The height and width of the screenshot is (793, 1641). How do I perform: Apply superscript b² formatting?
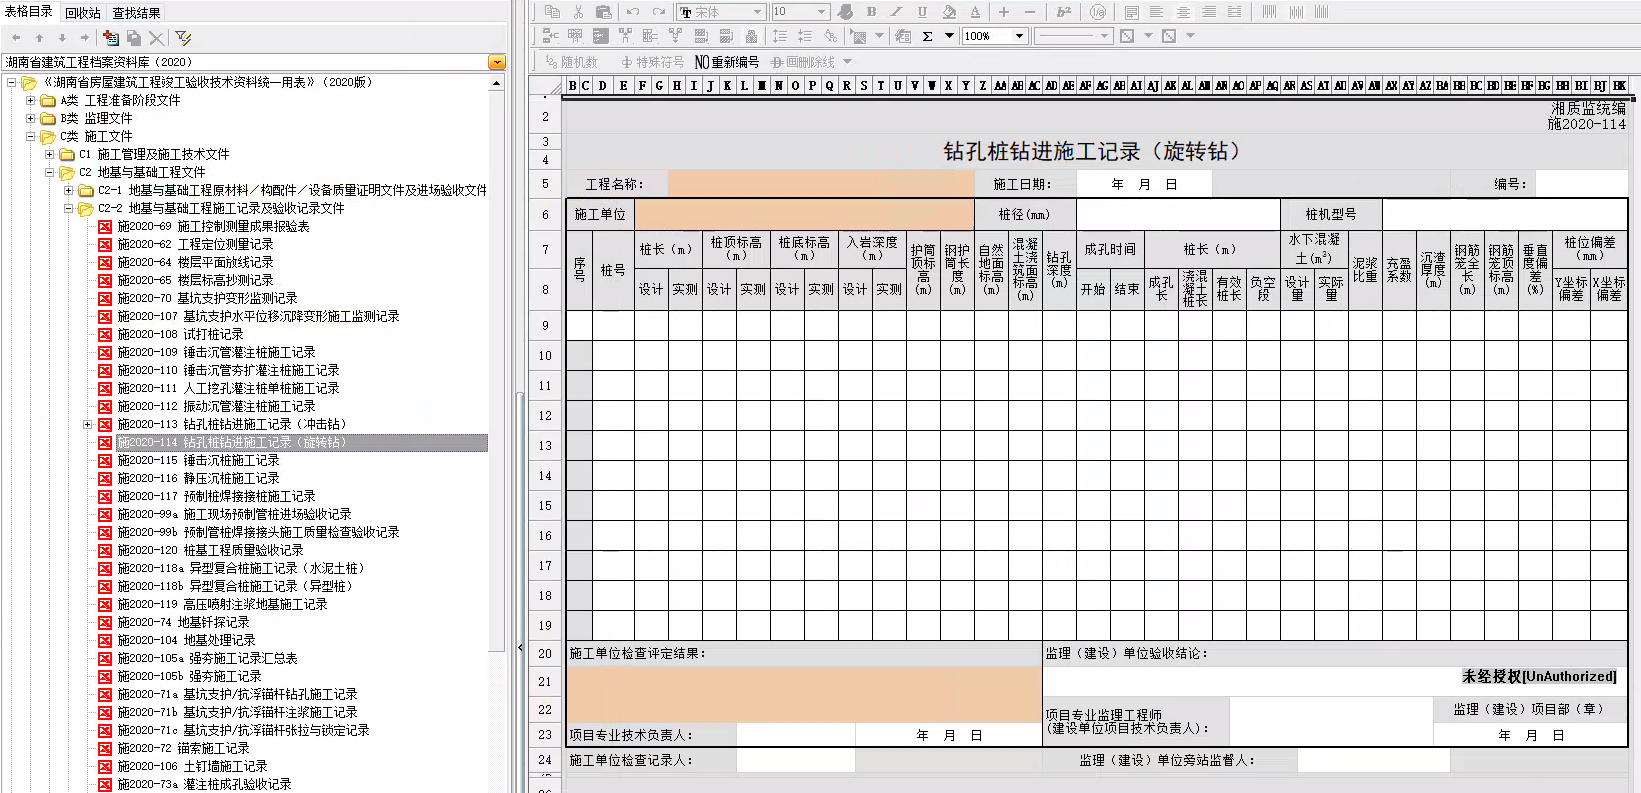[1064, 12]
